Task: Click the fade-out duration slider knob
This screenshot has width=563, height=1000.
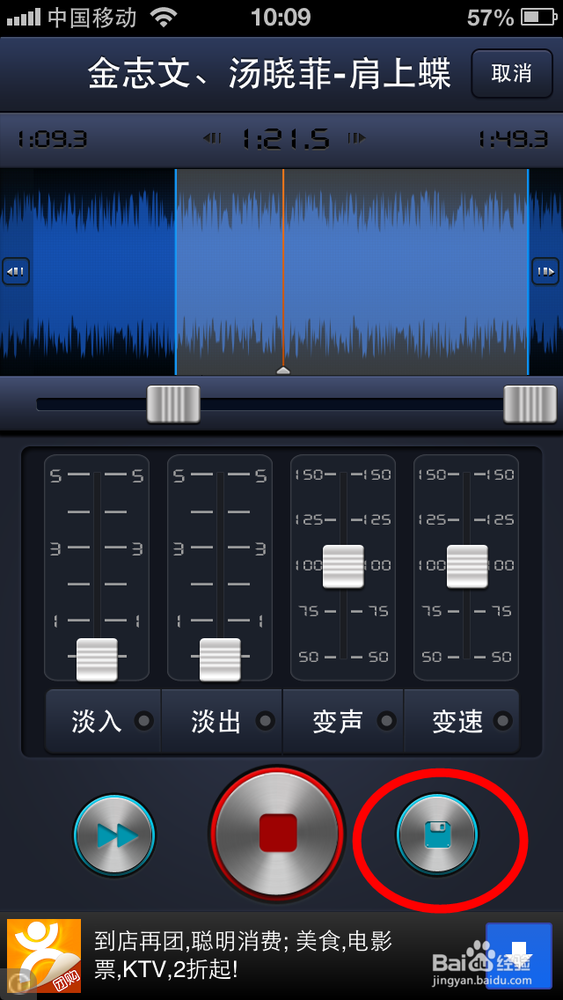Action: (220, 659)
